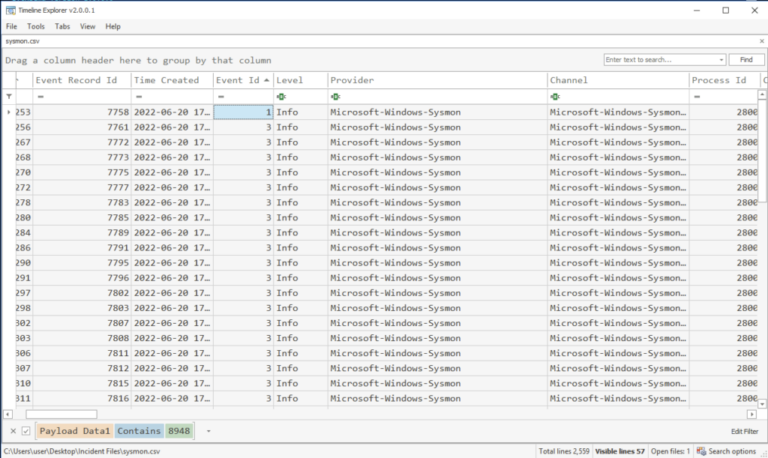Click the Event Id sort arrow header
This screenshot has width=768, height=458.
coord(266,80)
